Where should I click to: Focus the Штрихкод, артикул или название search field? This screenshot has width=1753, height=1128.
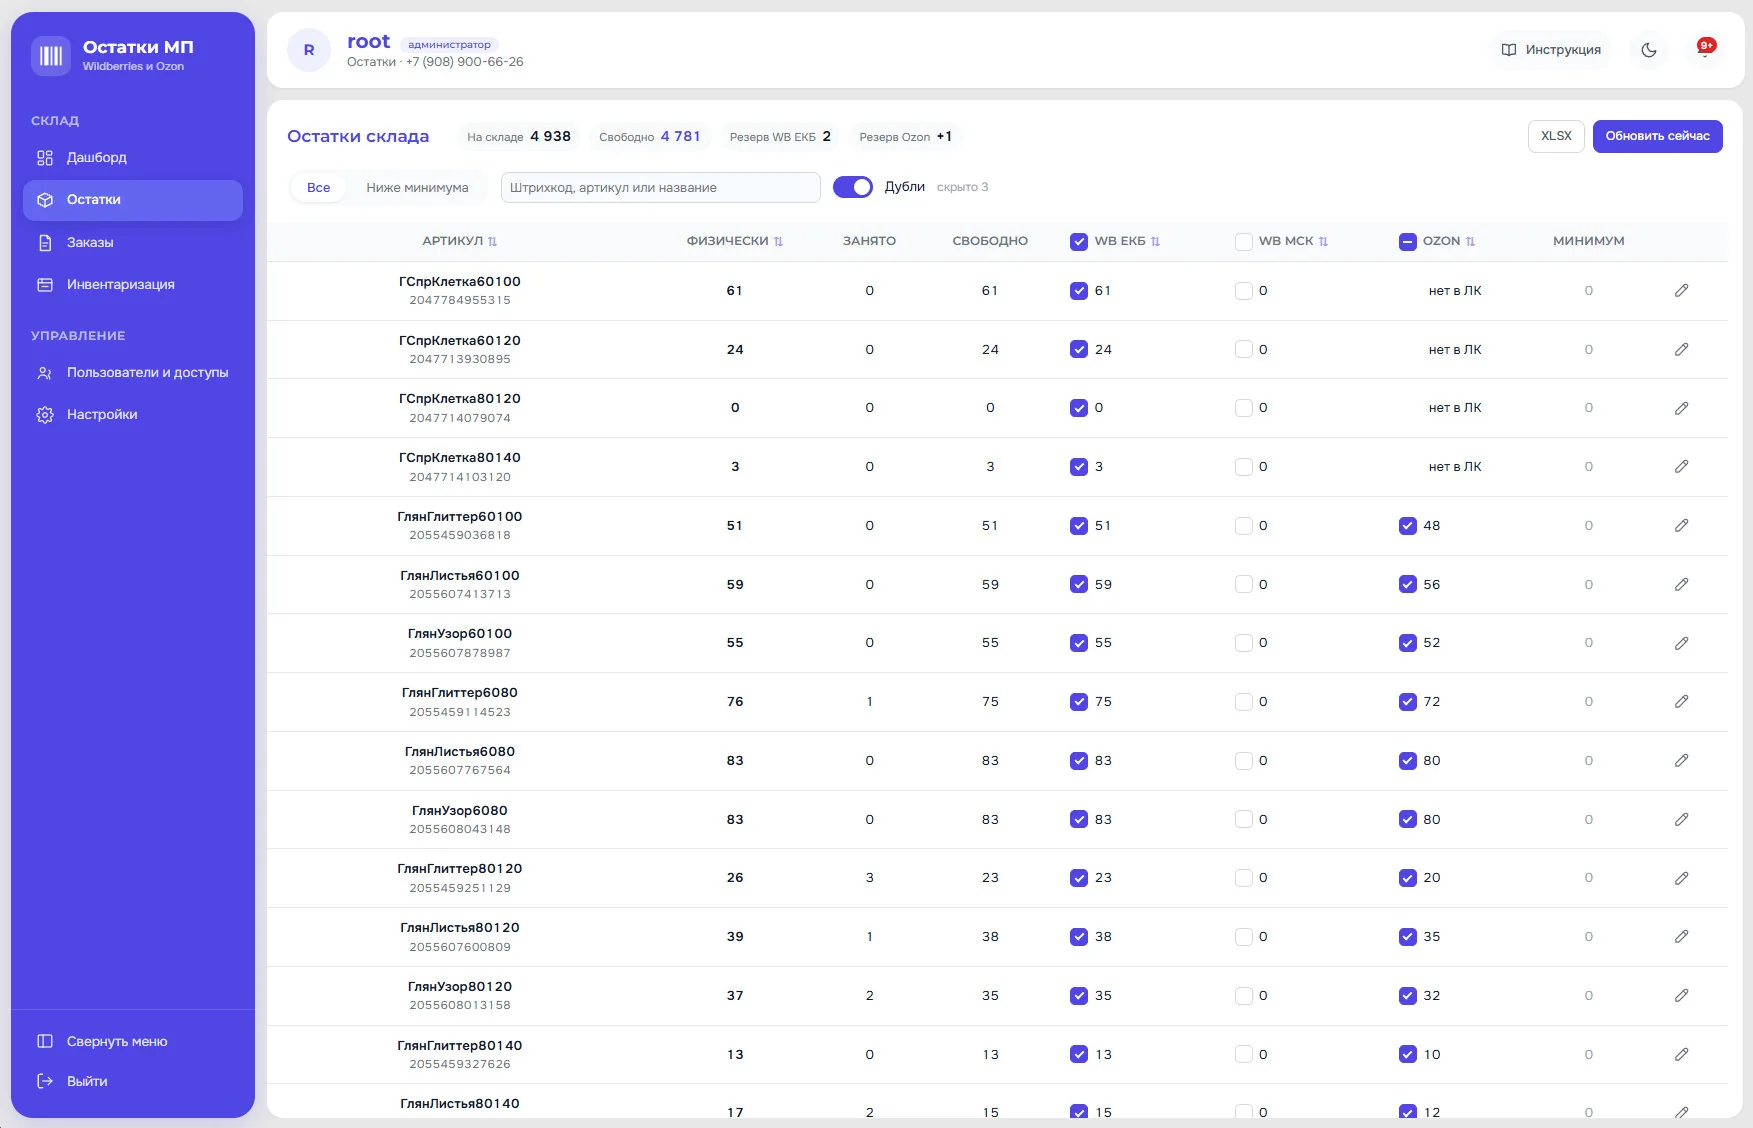tap(661, 188)
